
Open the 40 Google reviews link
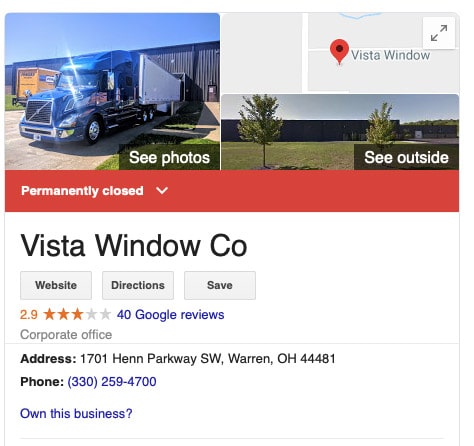click(170, 315)
